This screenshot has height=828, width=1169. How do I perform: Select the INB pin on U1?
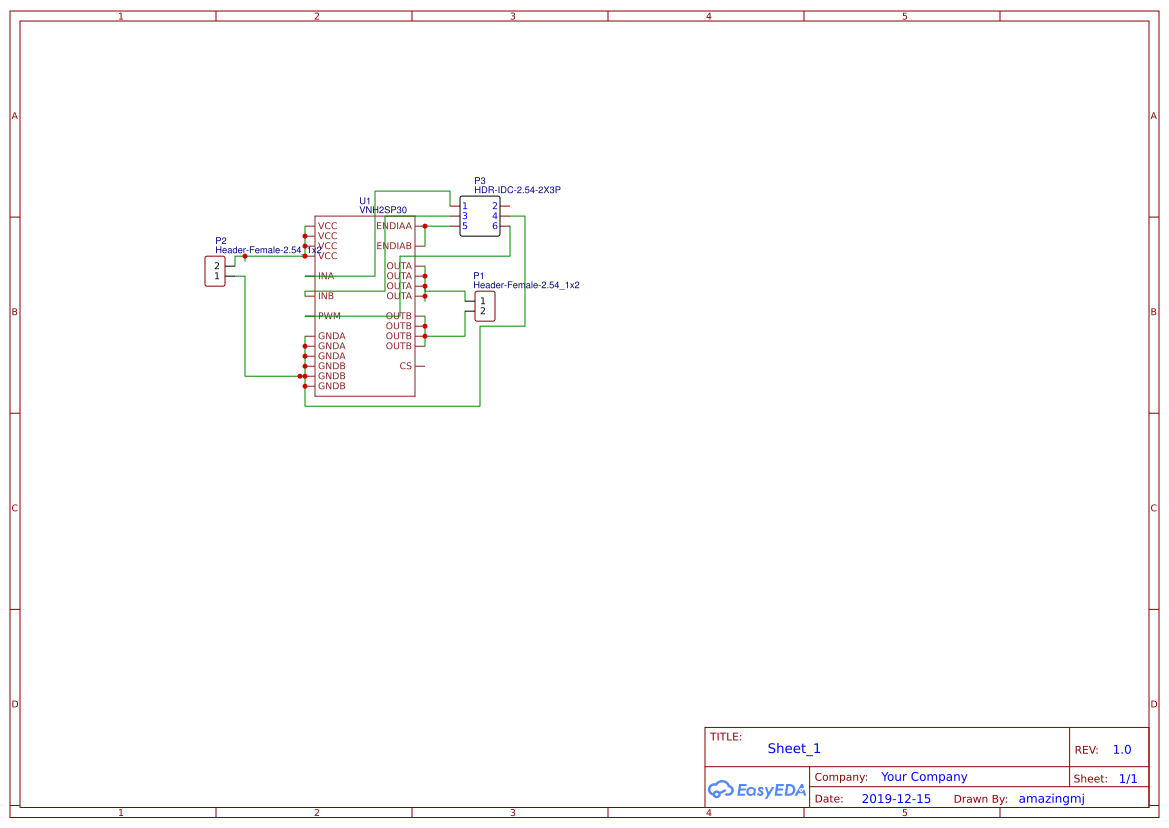point(326,296)
